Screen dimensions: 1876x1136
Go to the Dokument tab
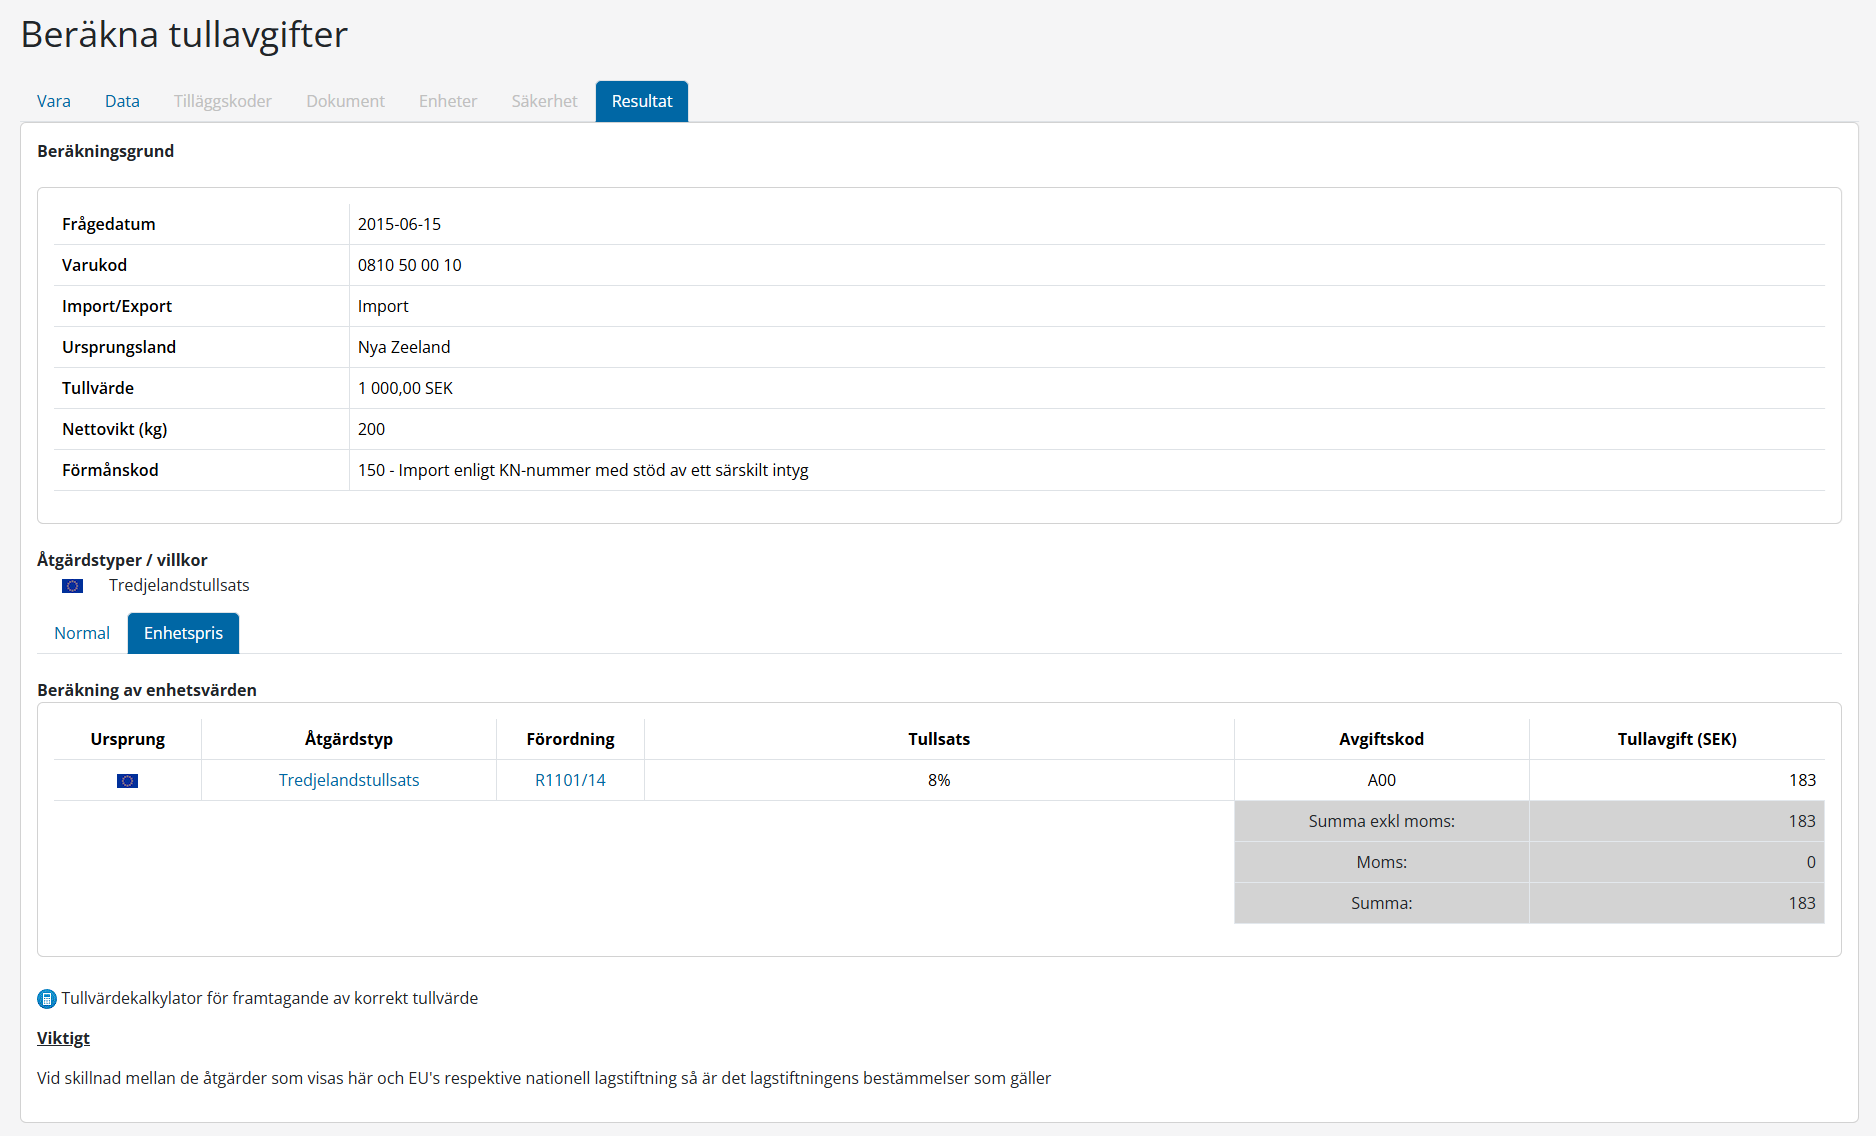345,101
